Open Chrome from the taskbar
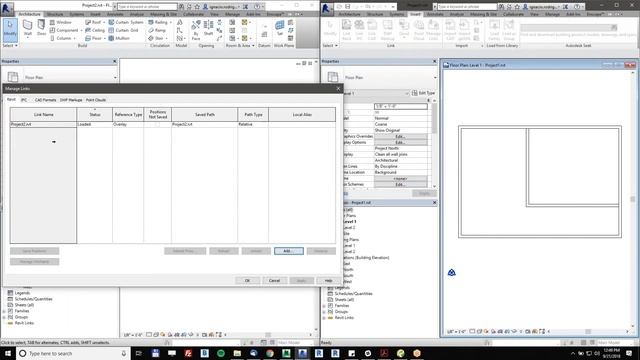This screenshot has height=360, width=640. coord(270,353)
